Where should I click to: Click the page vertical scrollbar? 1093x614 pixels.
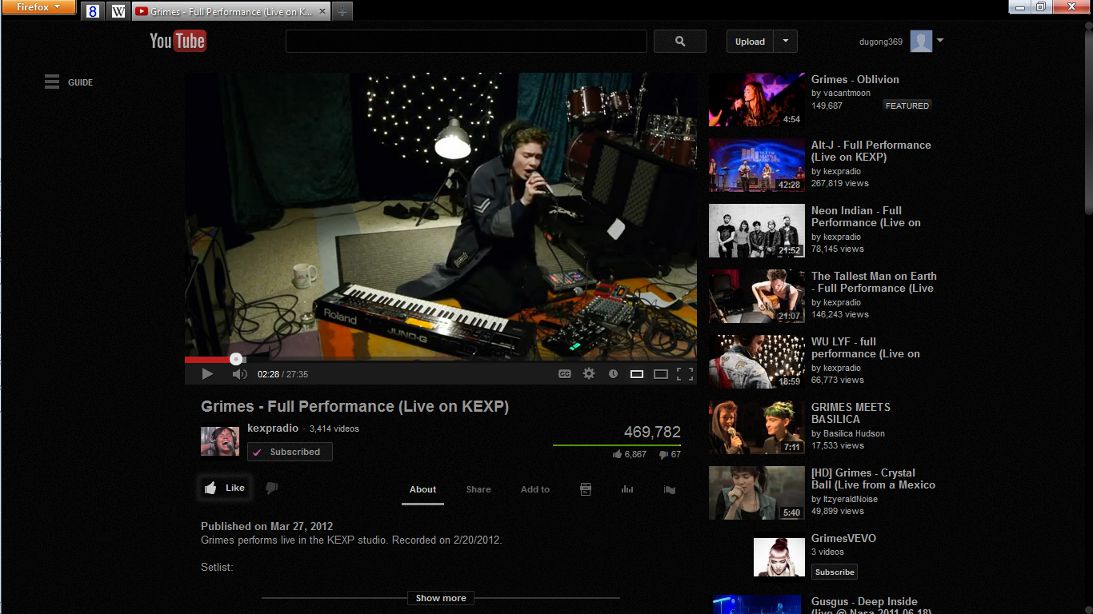1088,122
